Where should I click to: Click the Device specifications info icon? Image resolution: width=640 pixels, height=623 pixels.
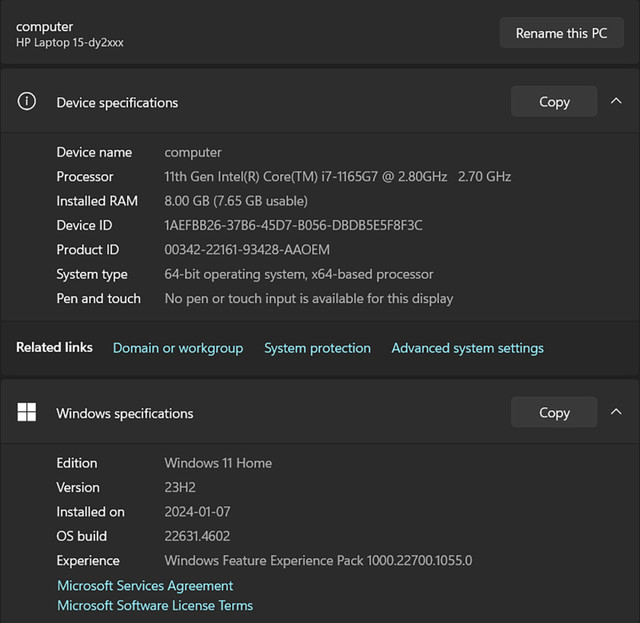click(x=27, y=101)
